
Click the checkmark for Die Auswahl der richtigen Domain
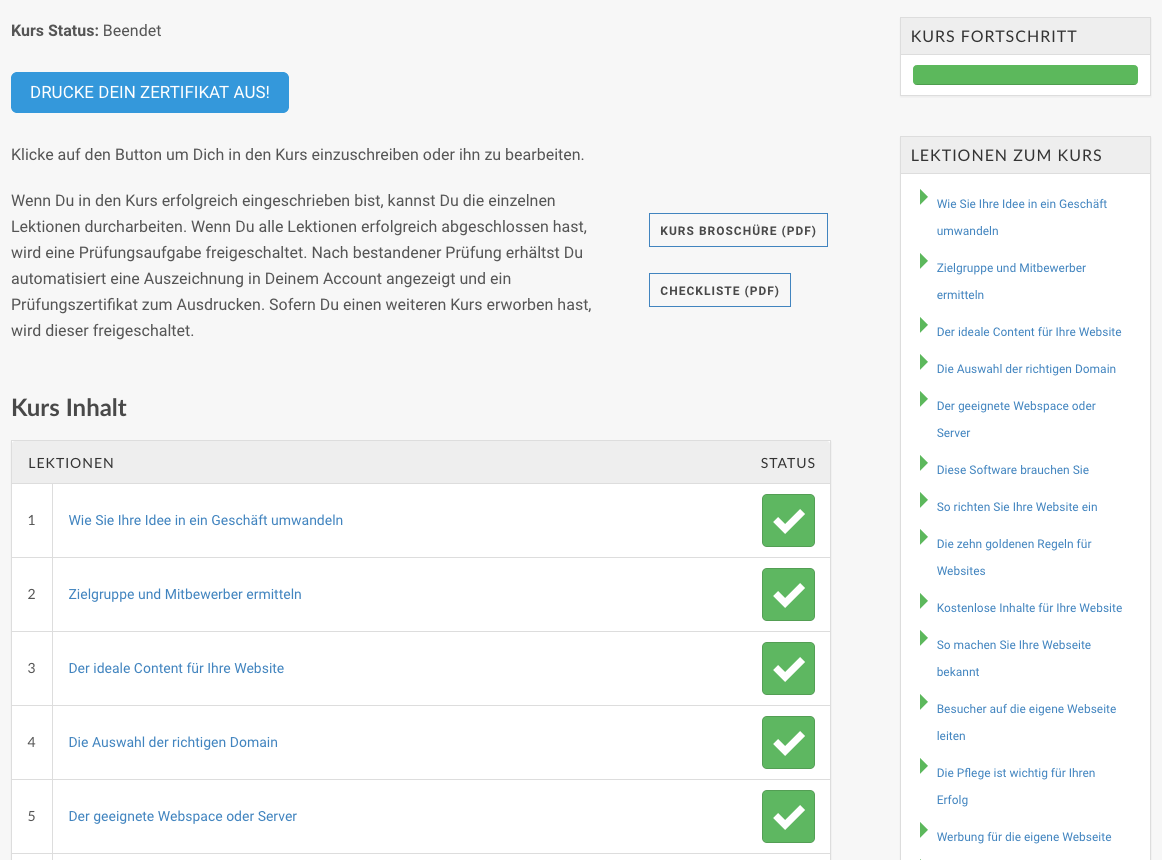coord(788,743)
